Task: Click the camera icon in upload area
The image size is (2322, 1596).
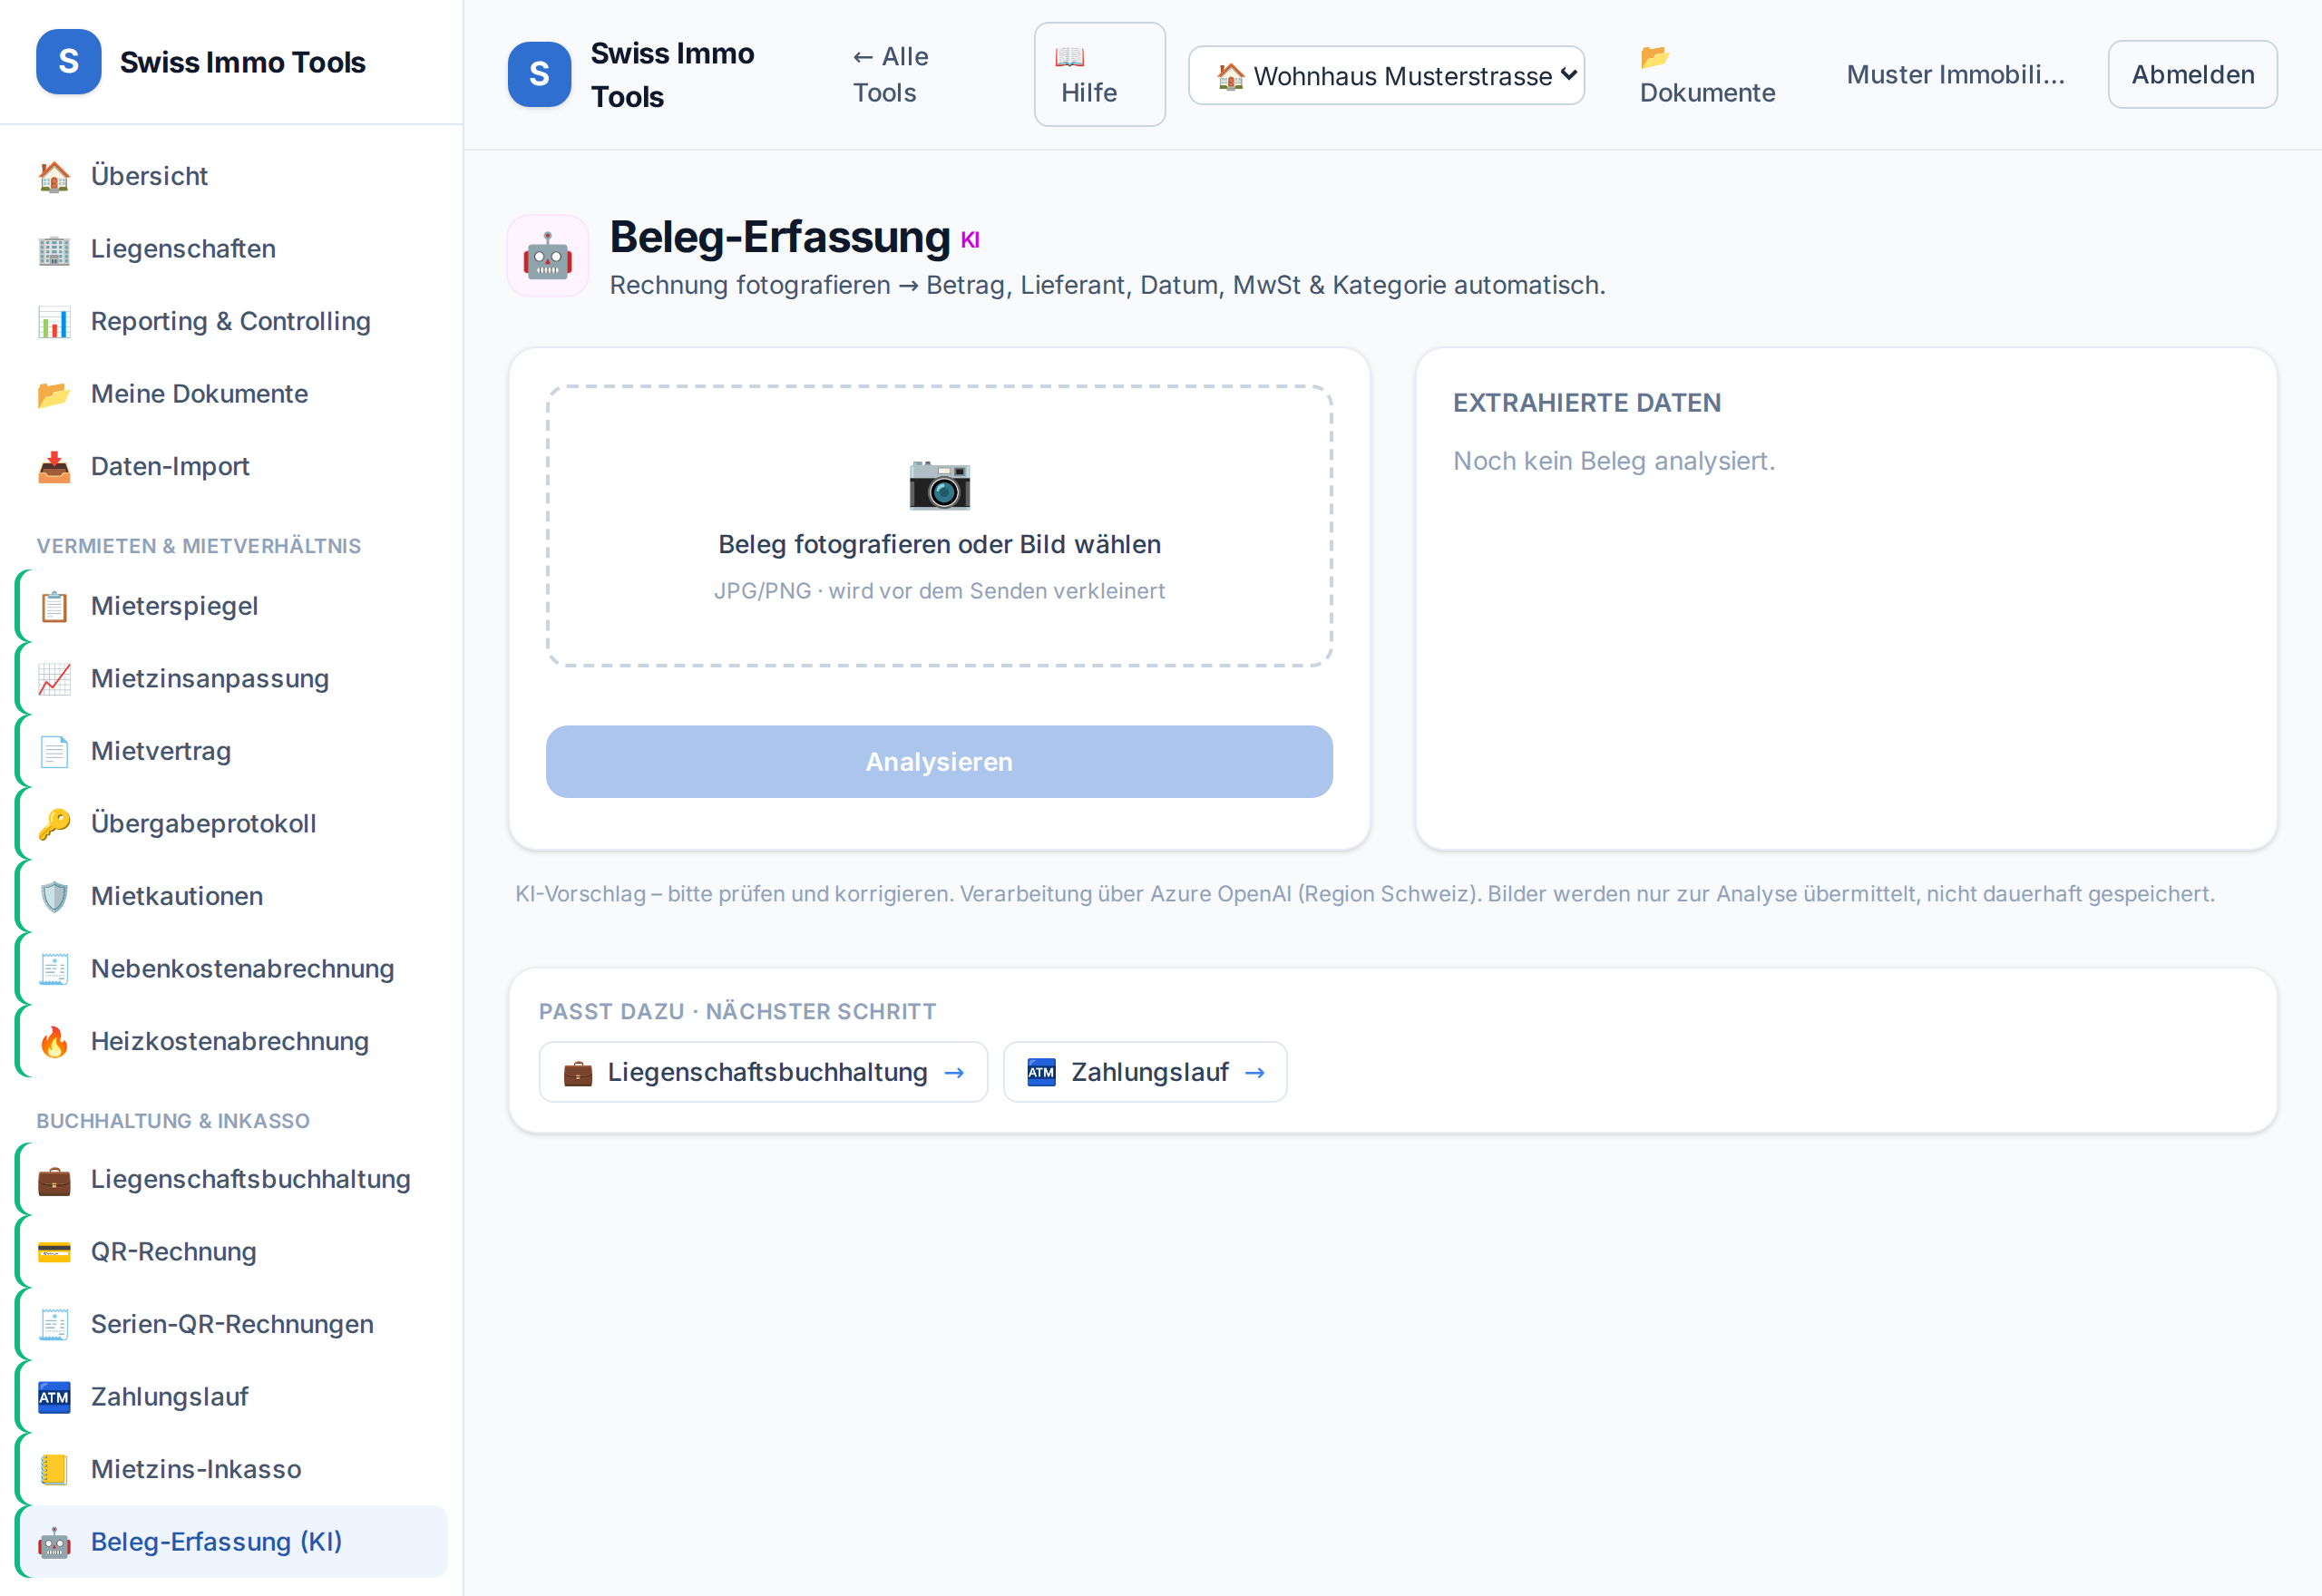Action: (939, 484)
